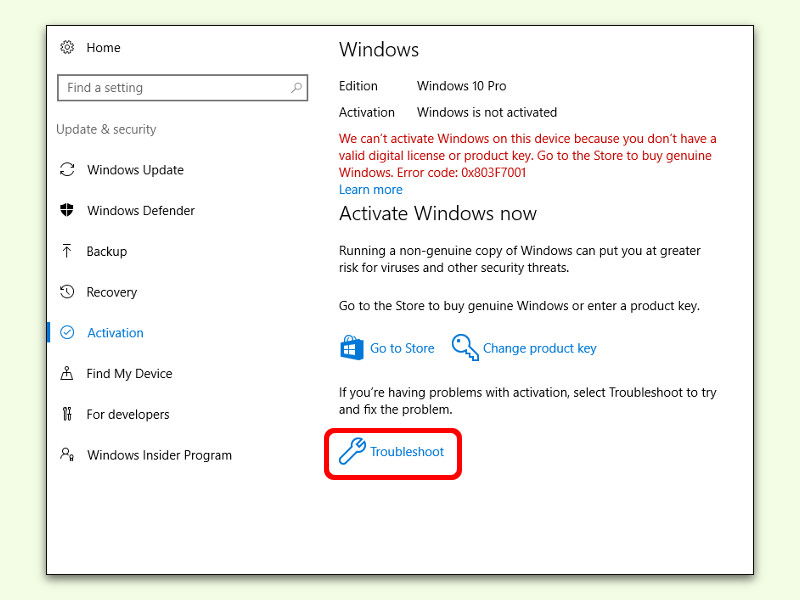Click the Recovery clock icon
This screenshot has height=600, width=800.
tap(67, 291)
